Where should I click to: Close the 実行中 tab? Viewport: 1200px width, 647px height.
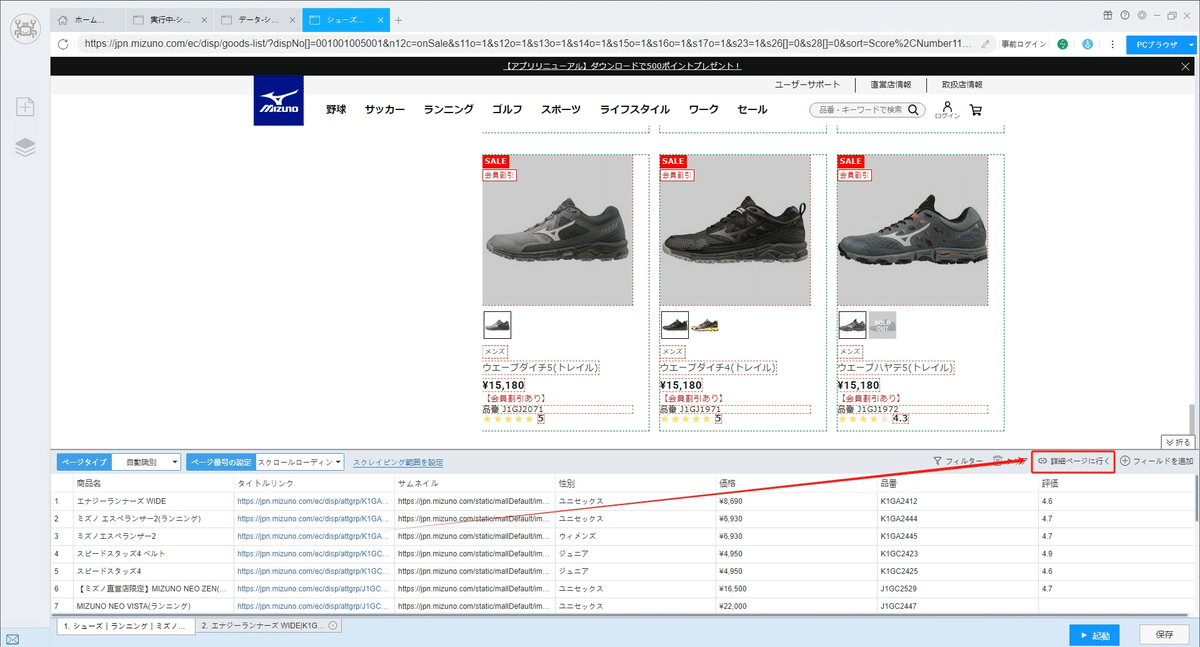203,20
